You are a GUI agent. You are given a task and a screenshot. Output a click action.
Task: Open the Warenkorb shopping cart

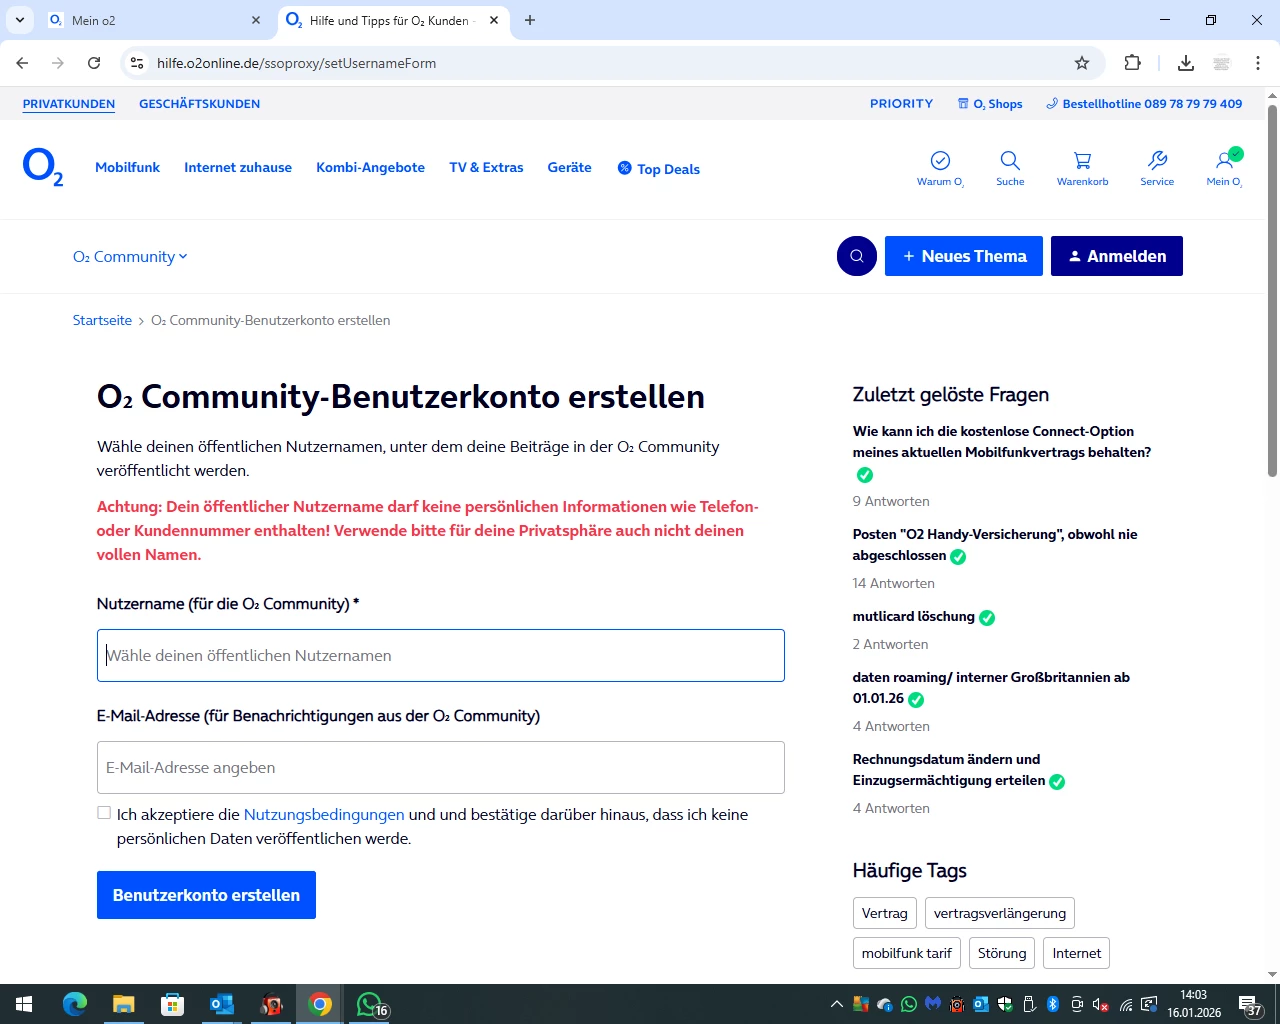(x=1082, y=168)
